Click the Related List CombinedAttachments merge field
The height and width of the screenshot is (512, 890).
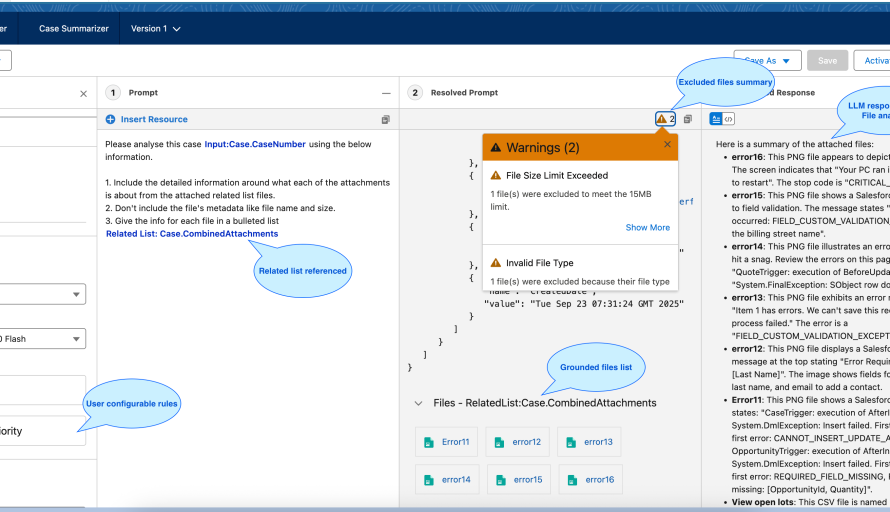coord(192,233)
